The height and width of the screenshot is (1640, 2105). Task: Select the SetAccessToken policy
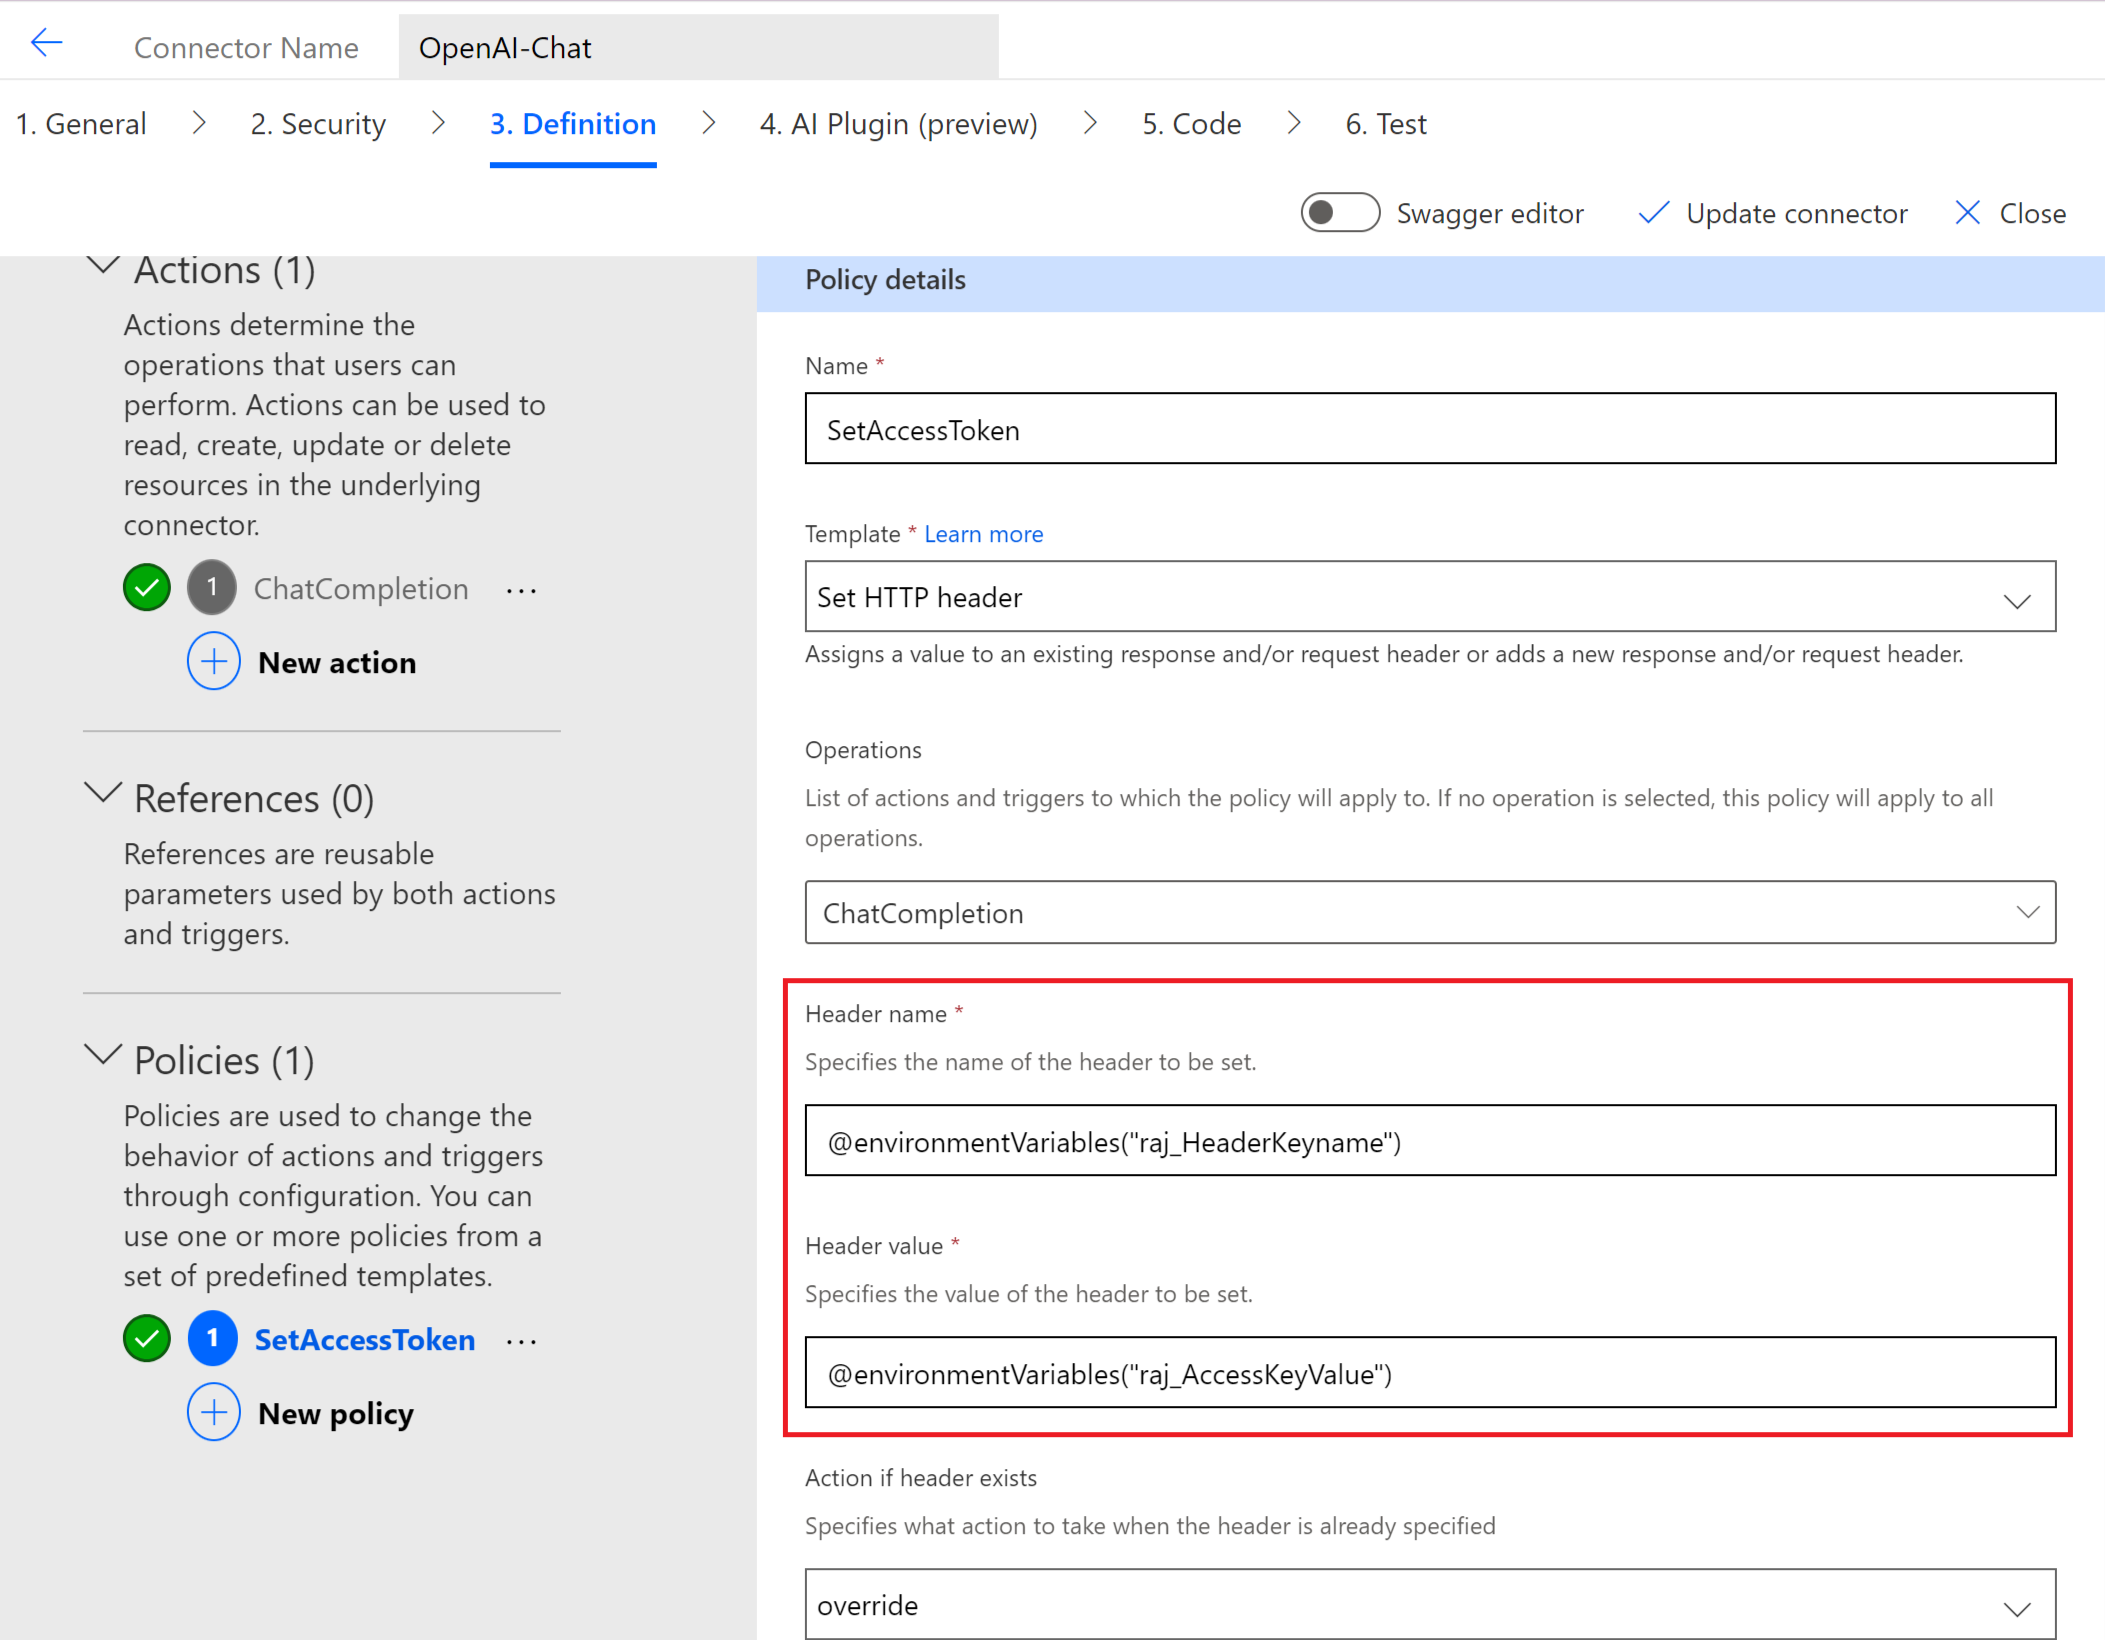pos(364,1340)
